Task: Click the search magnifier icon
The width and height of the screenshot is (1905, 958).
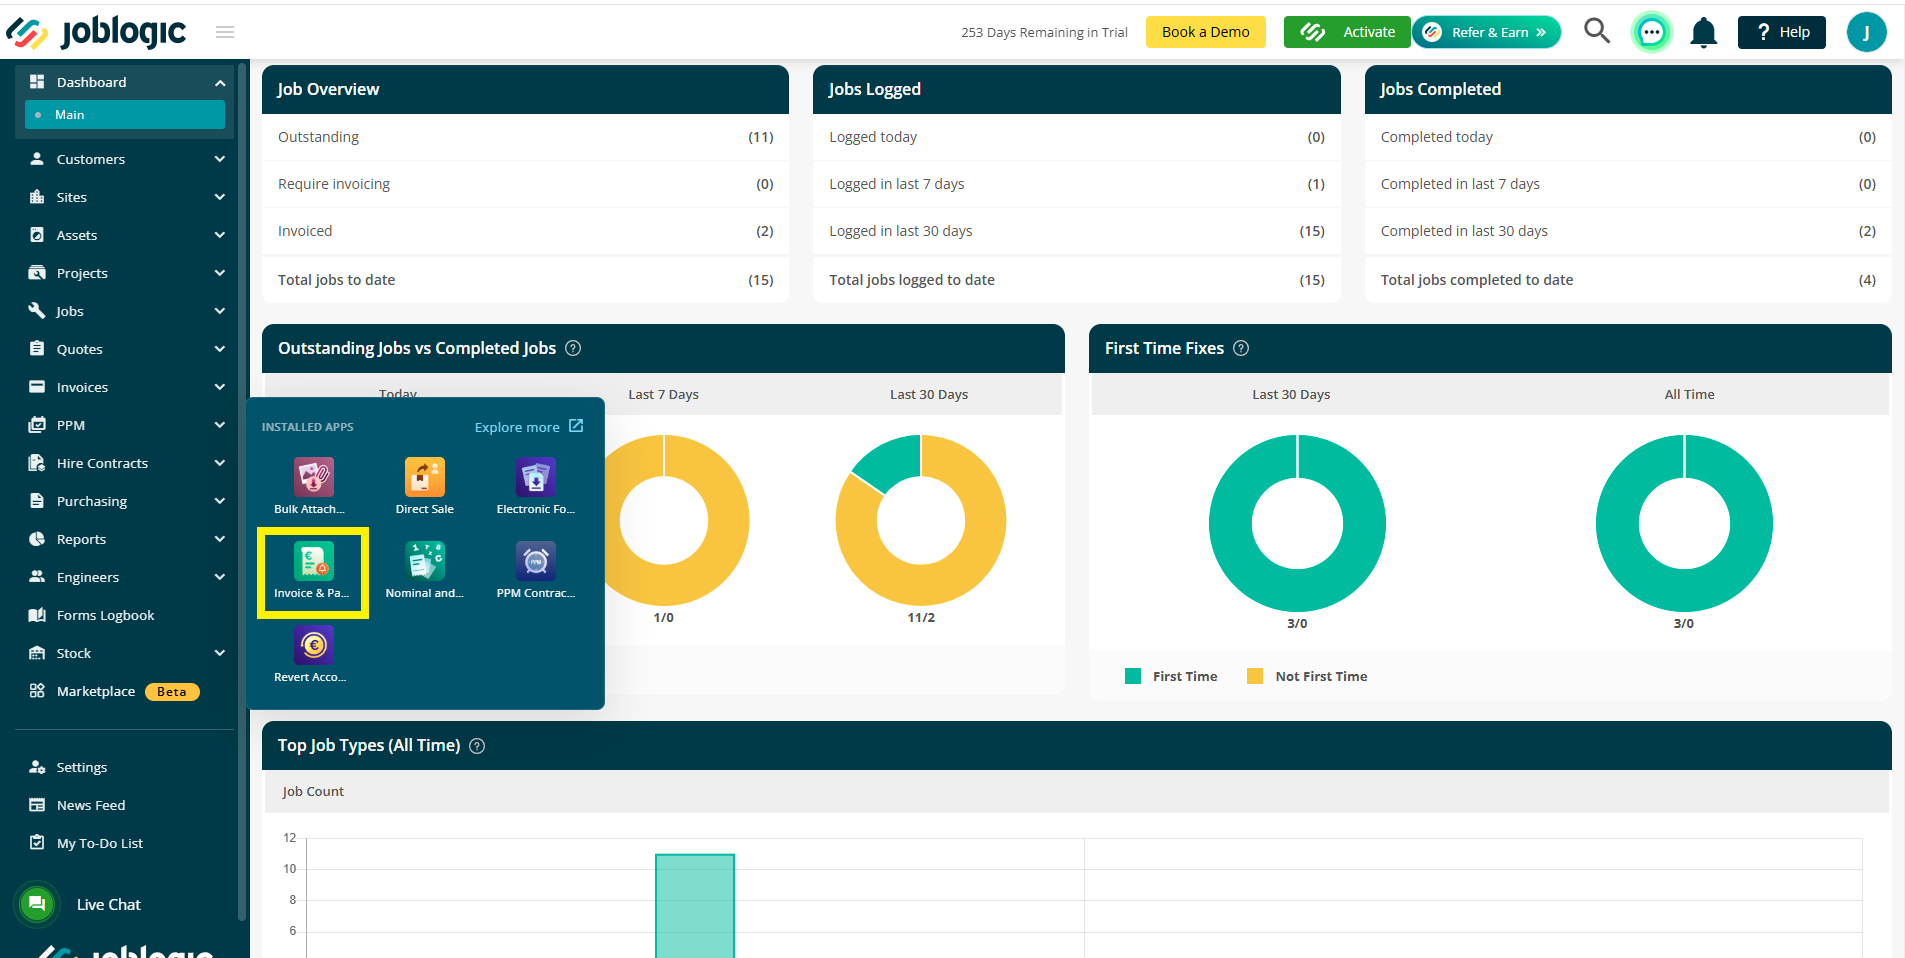Action: [x=1597, y=31]
